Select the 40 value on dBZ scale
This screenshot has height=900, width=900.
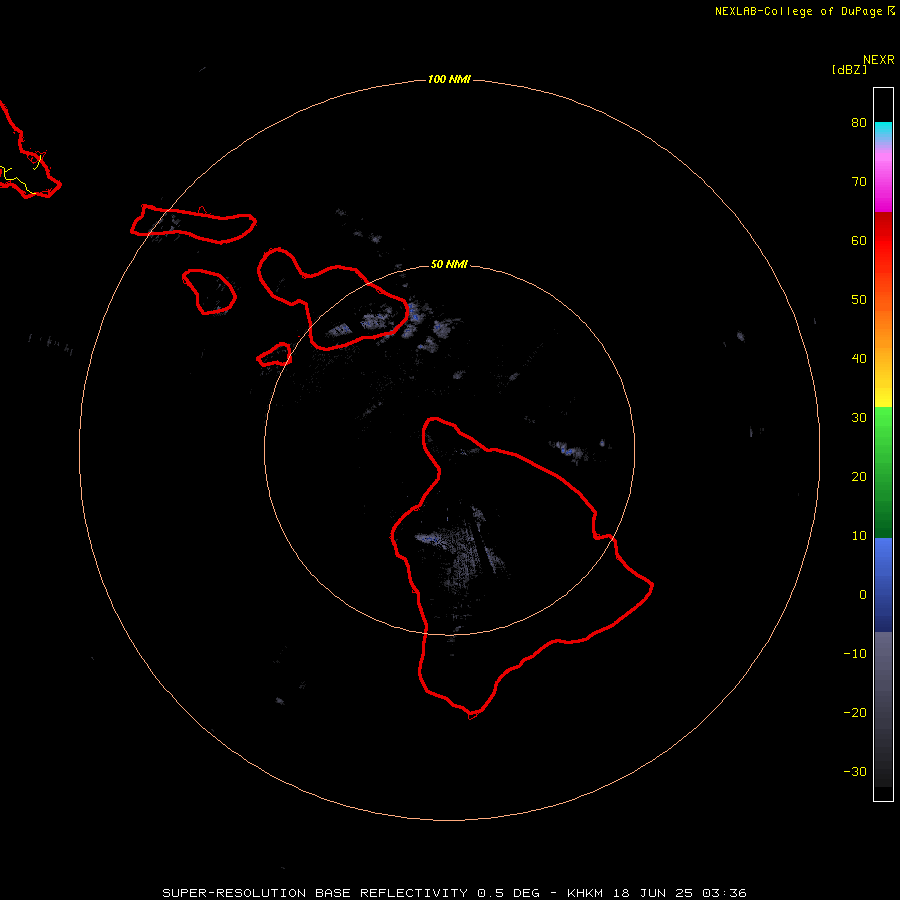[x=859, y=359]
